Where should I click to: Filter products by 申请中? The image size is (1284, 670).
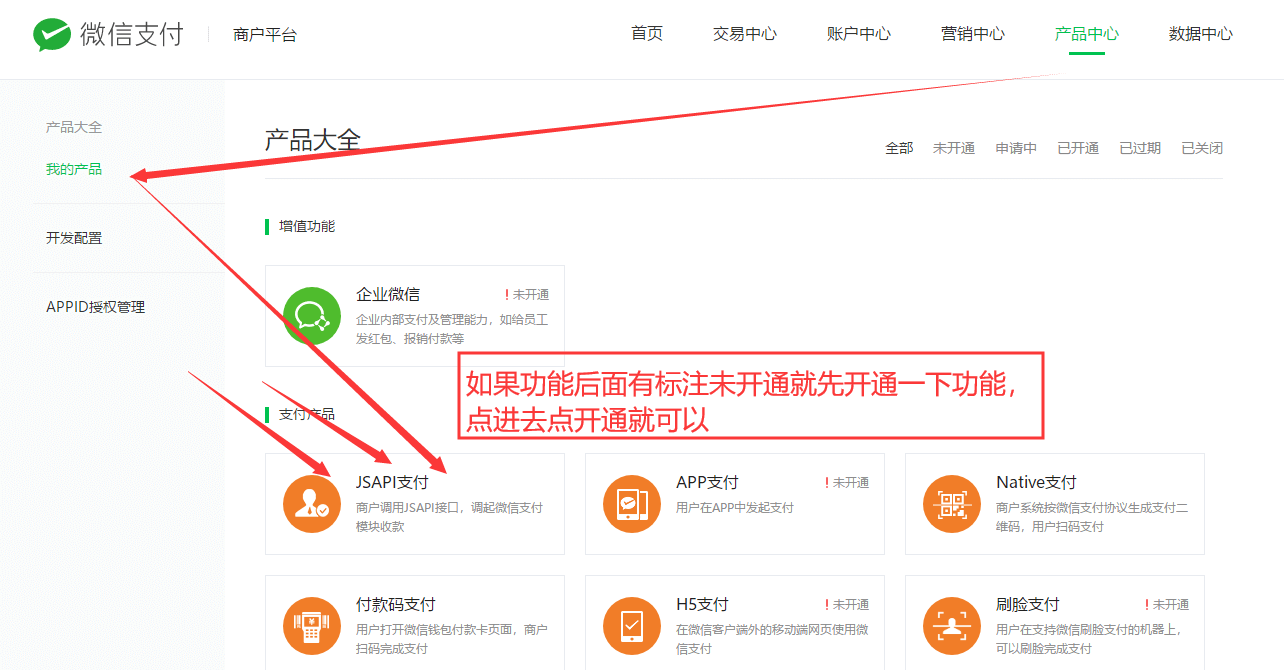(x=1016, y=148)
